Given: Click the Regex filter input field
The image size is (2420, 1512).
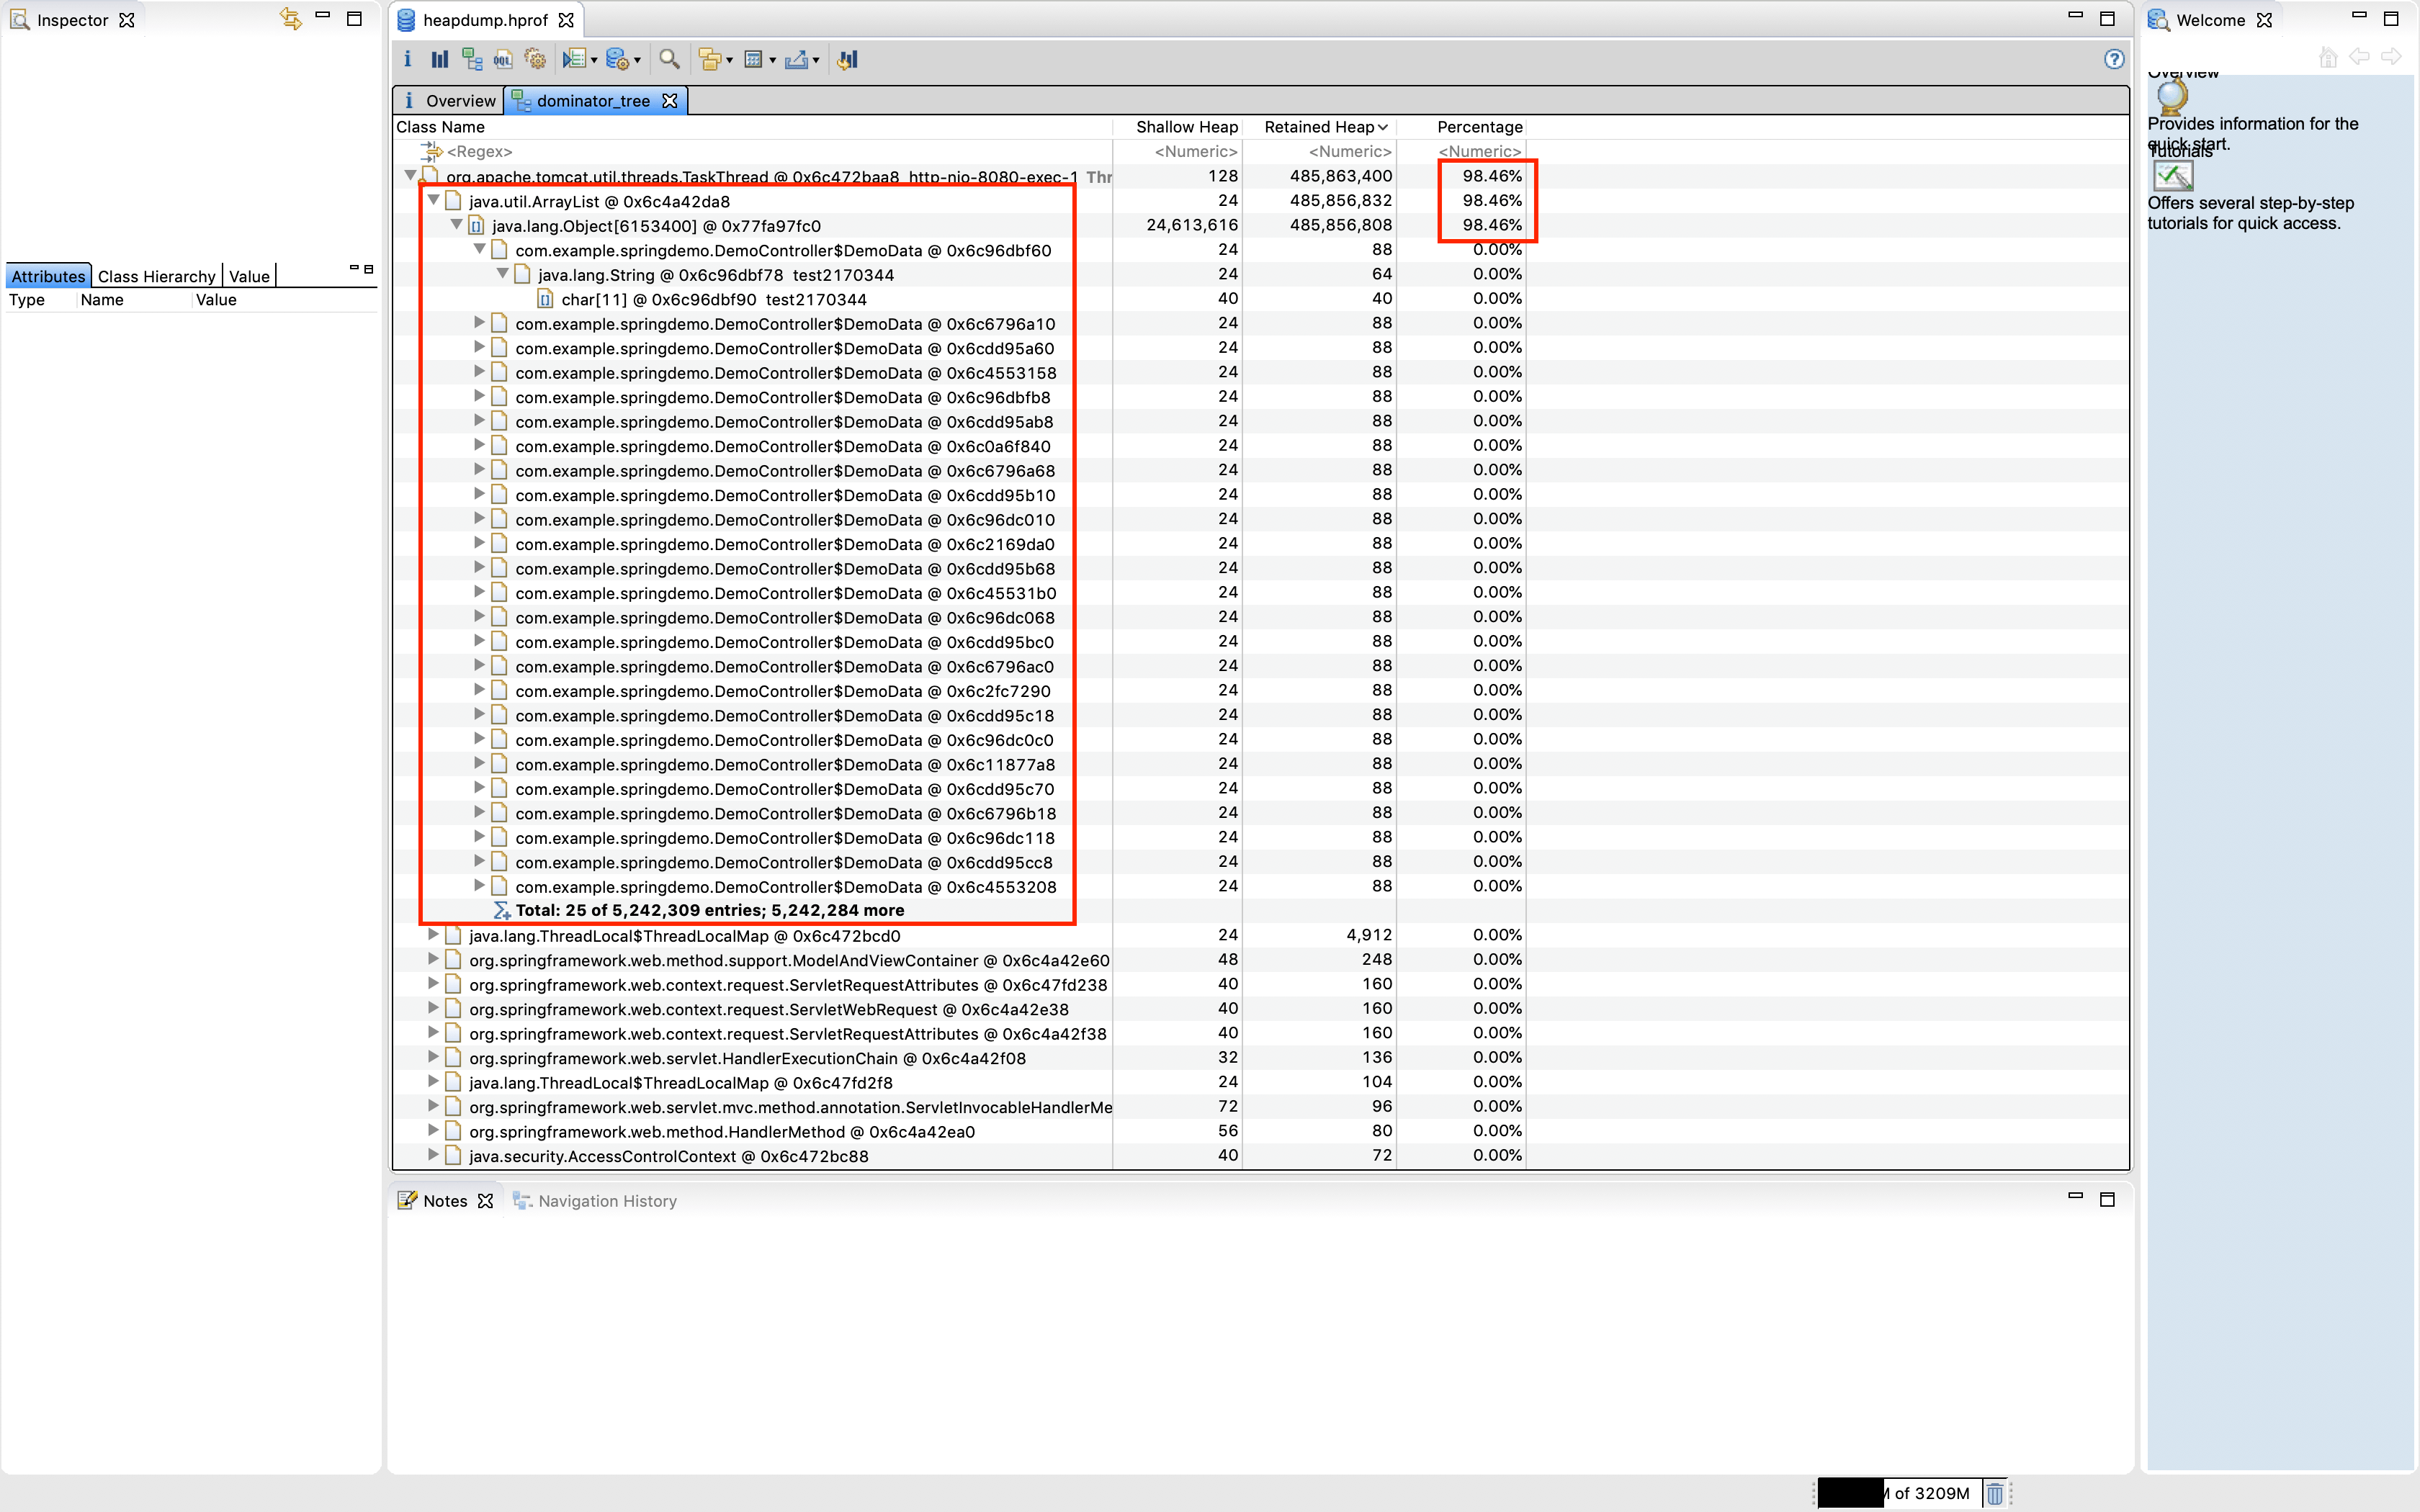Looking at the screenshot, I should click(x=480, y=151).
